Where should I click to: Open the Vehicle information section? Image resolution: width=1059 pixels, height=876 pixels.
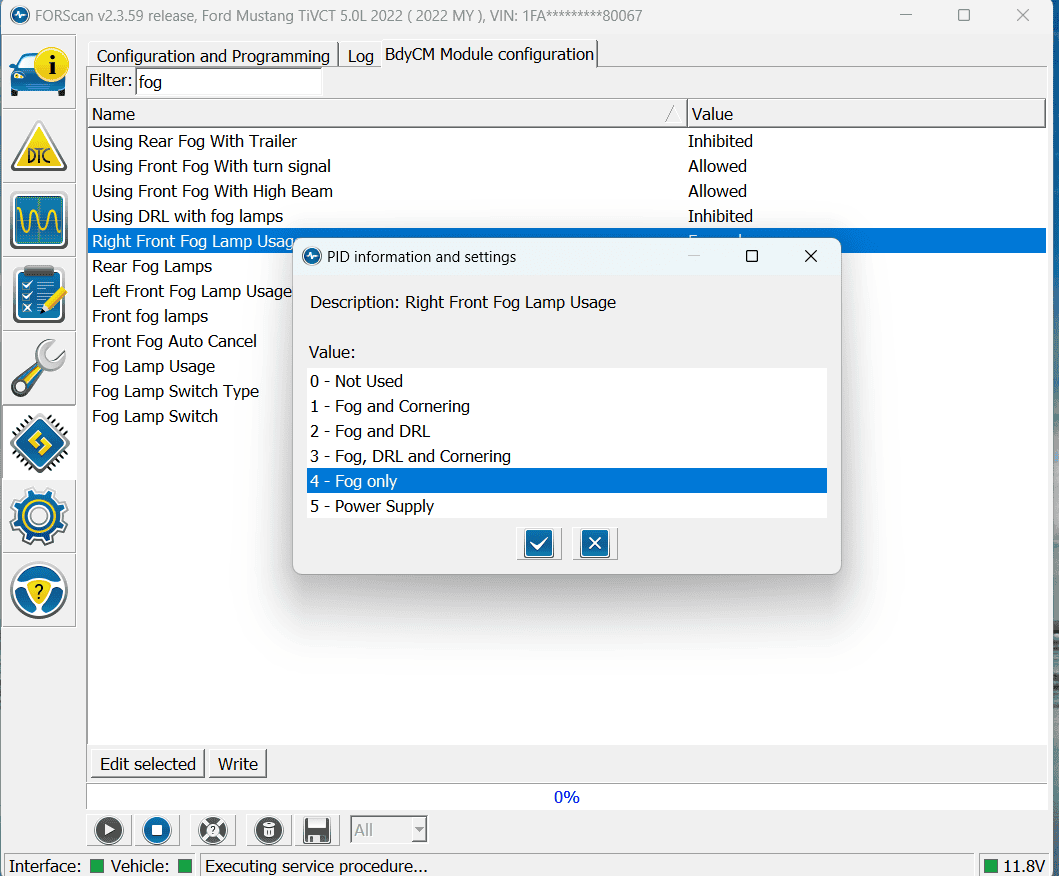[x=39, y=72]
